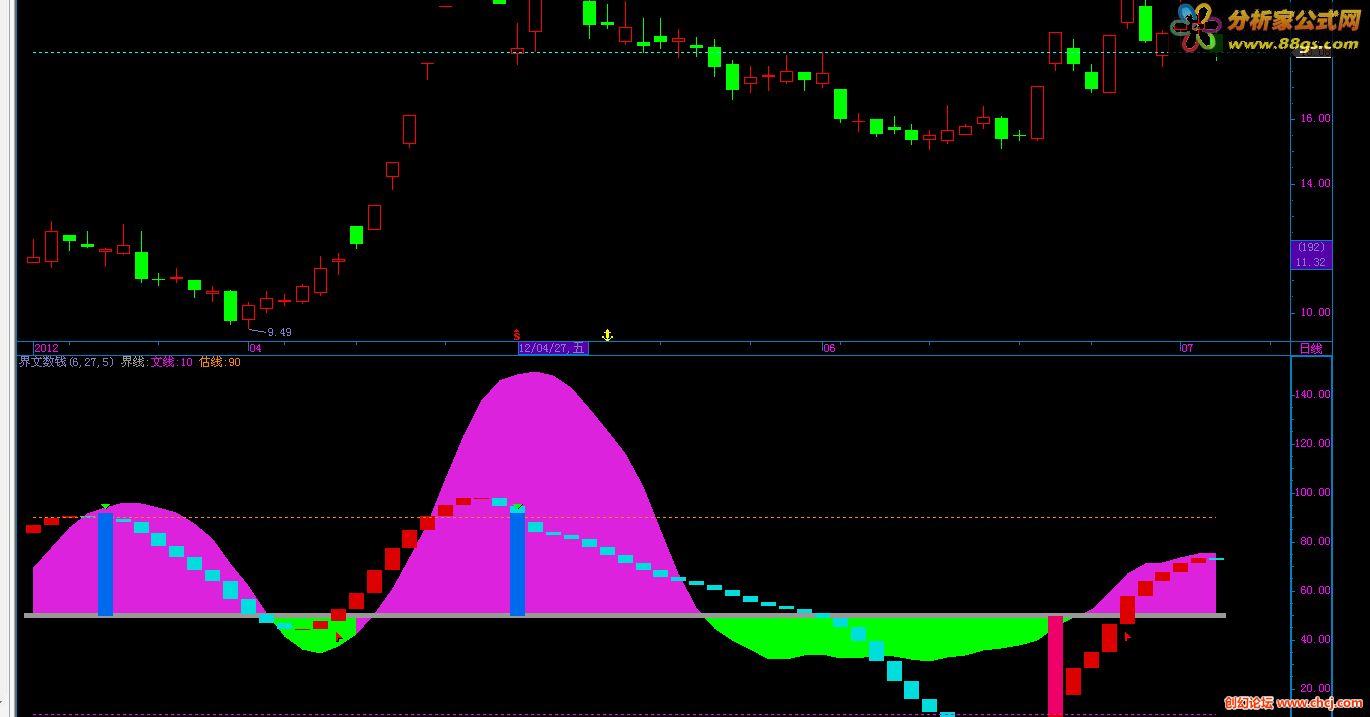The image size is (1370, 717).
Task: Click the 9.49 low price label
Action: coord(279,332)
